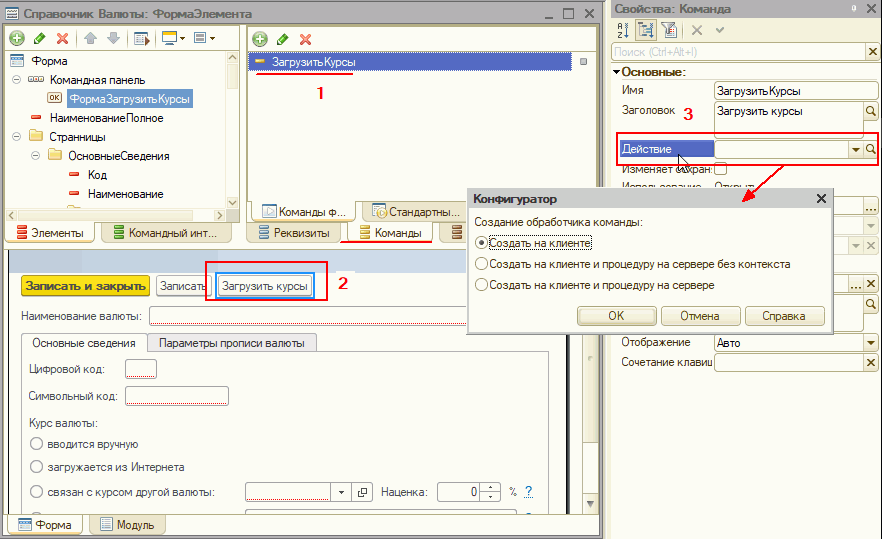Click Справка in the Конфигуратор dialog
The image size is (882, 539).
point(784,316)
